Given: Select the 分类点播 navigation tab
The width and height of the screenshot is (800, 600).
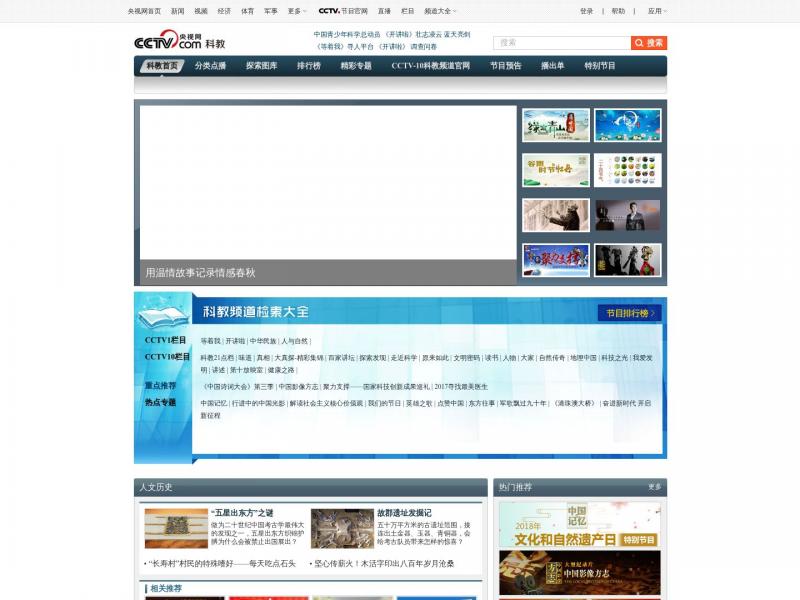Looking at the screenshot, I should (210, 66).
